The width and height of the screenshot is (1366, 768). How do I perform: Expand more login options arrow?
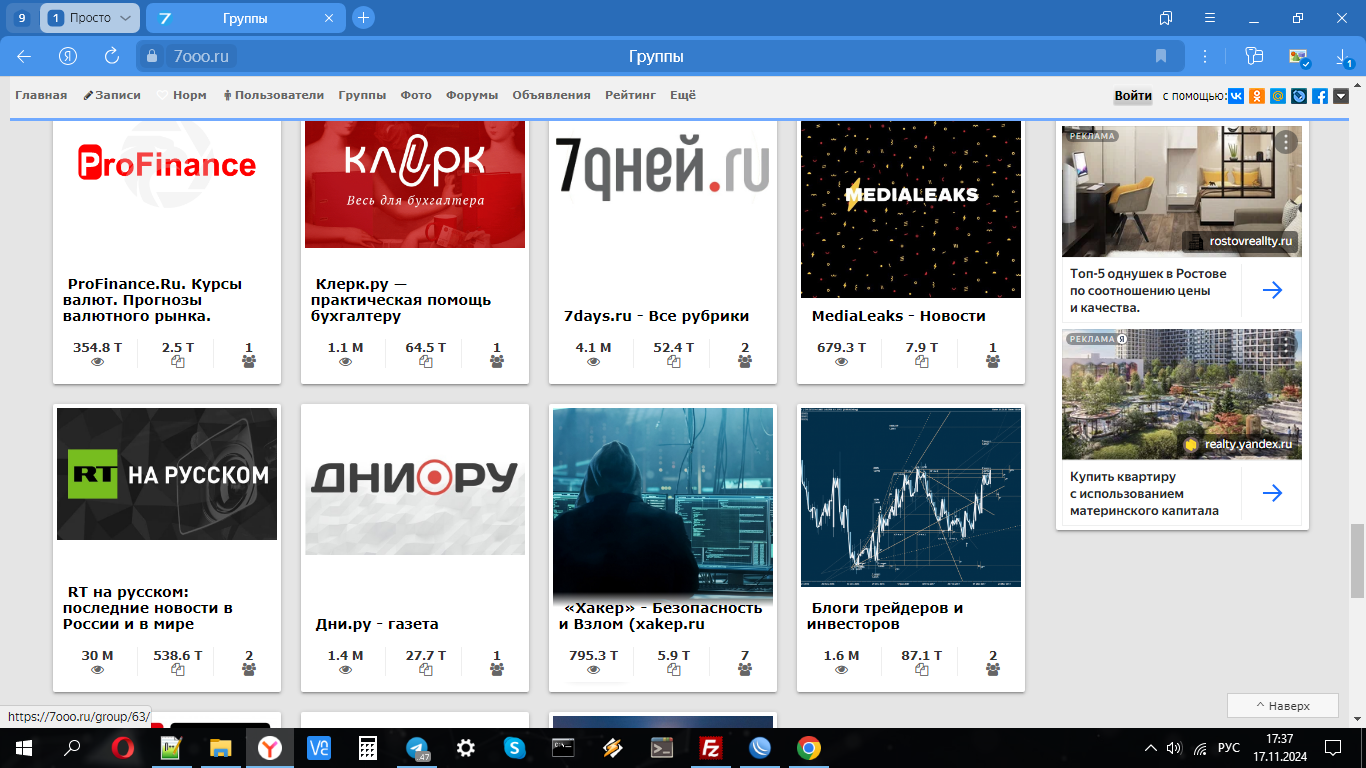click(x=1341, y=96)
